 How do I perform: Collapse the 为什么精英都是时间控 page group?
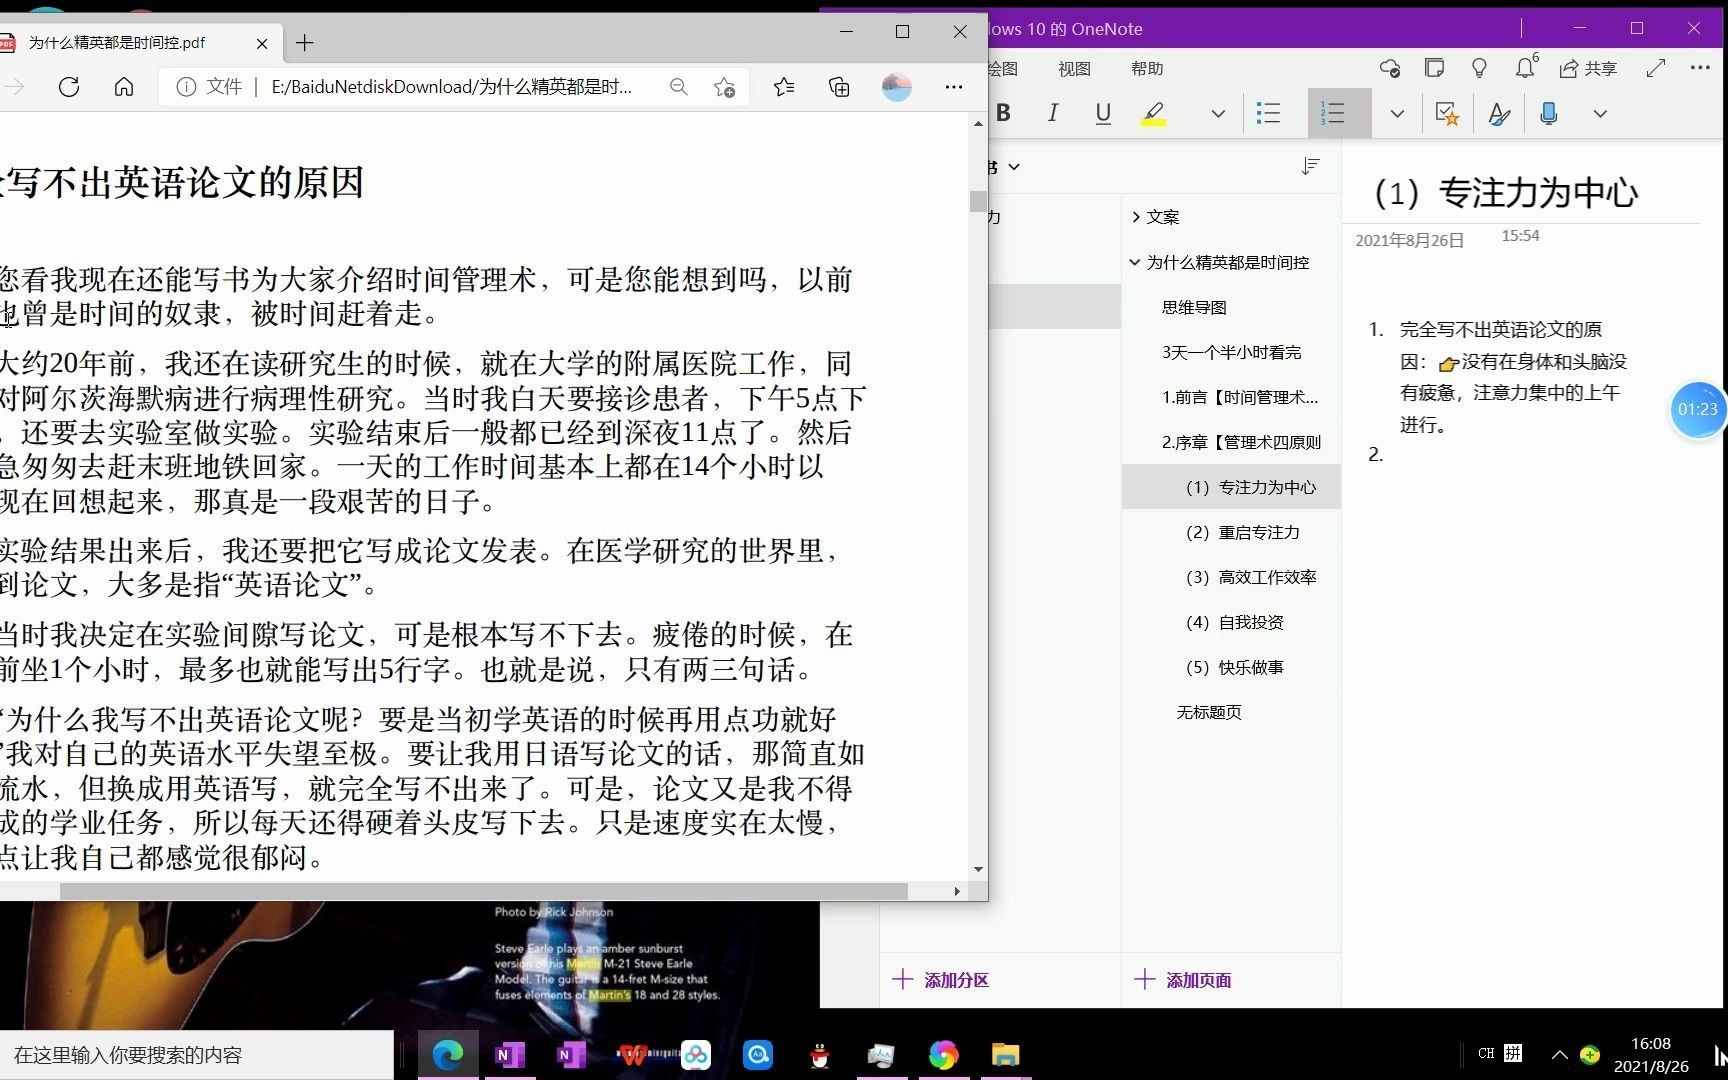pos(1135,262)
